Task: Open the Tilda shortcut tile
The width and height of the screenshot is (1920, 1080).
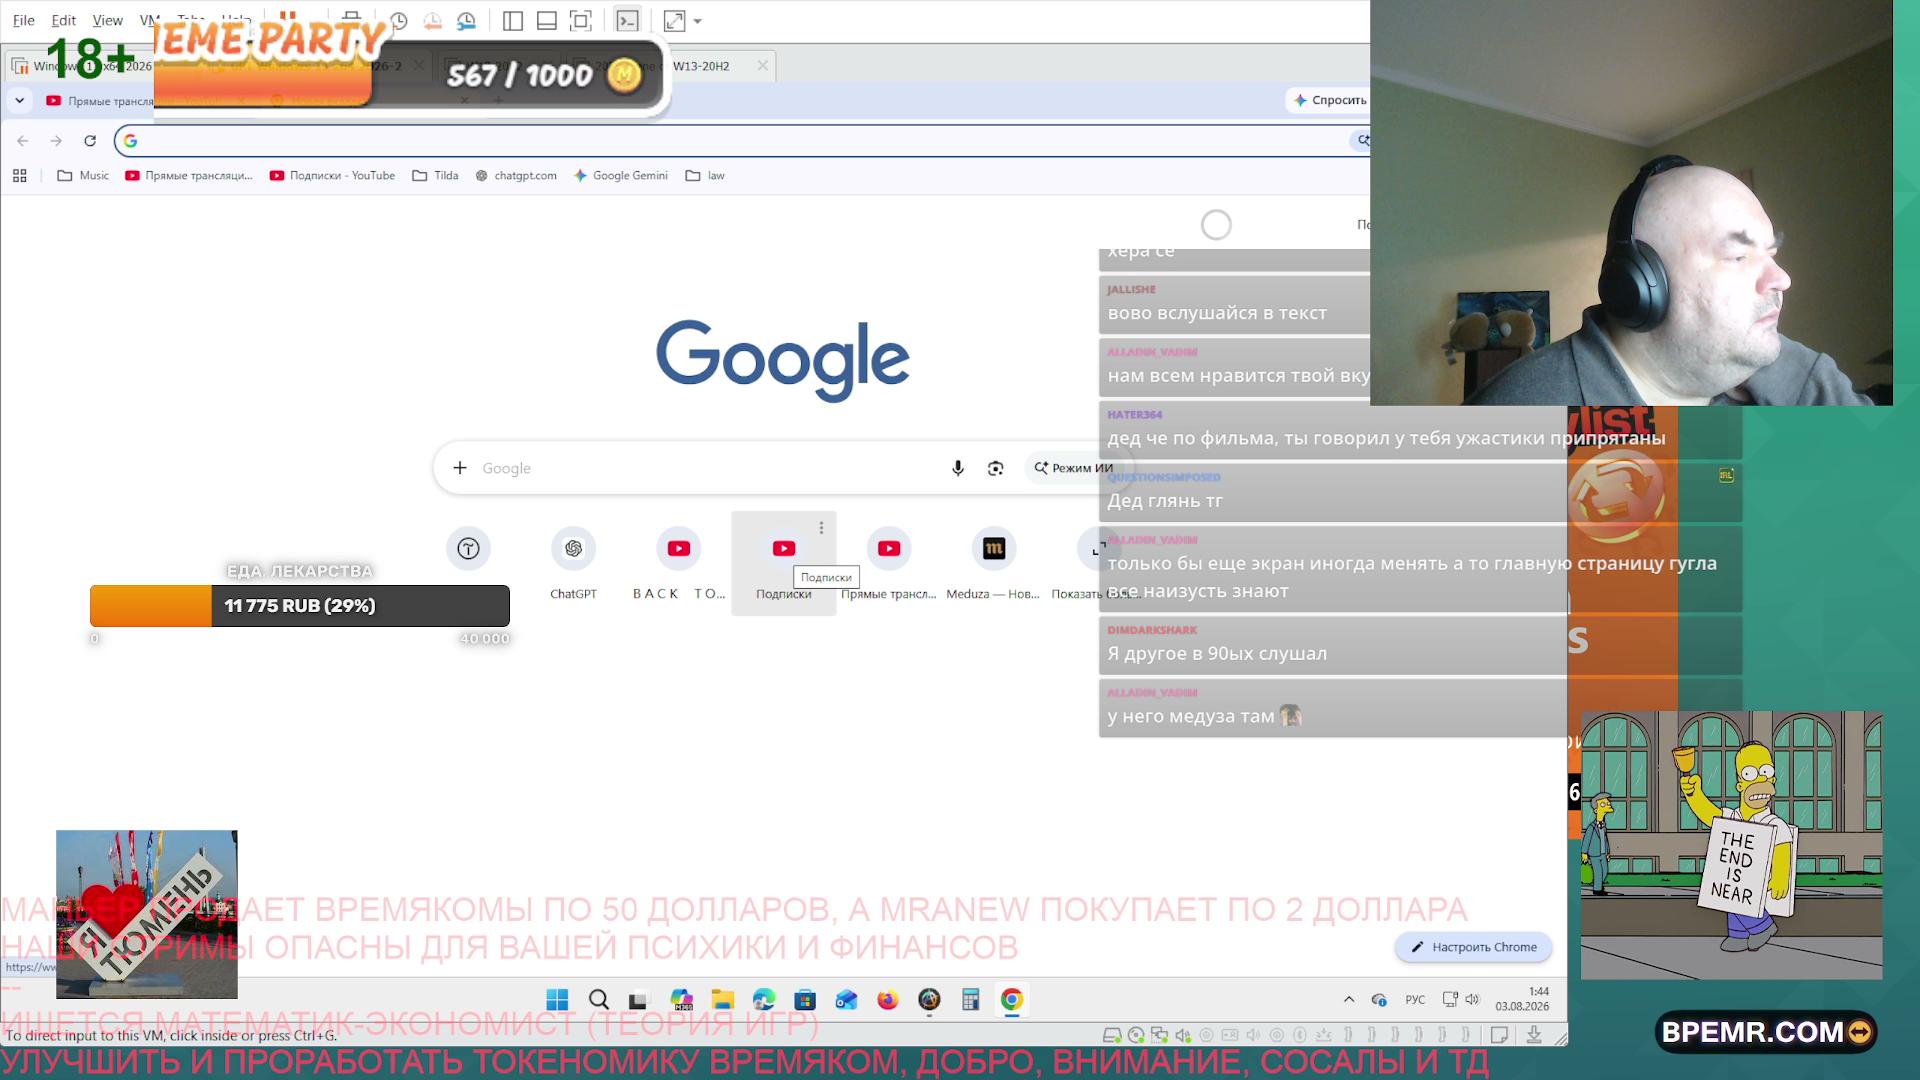Action: (468, 549)
